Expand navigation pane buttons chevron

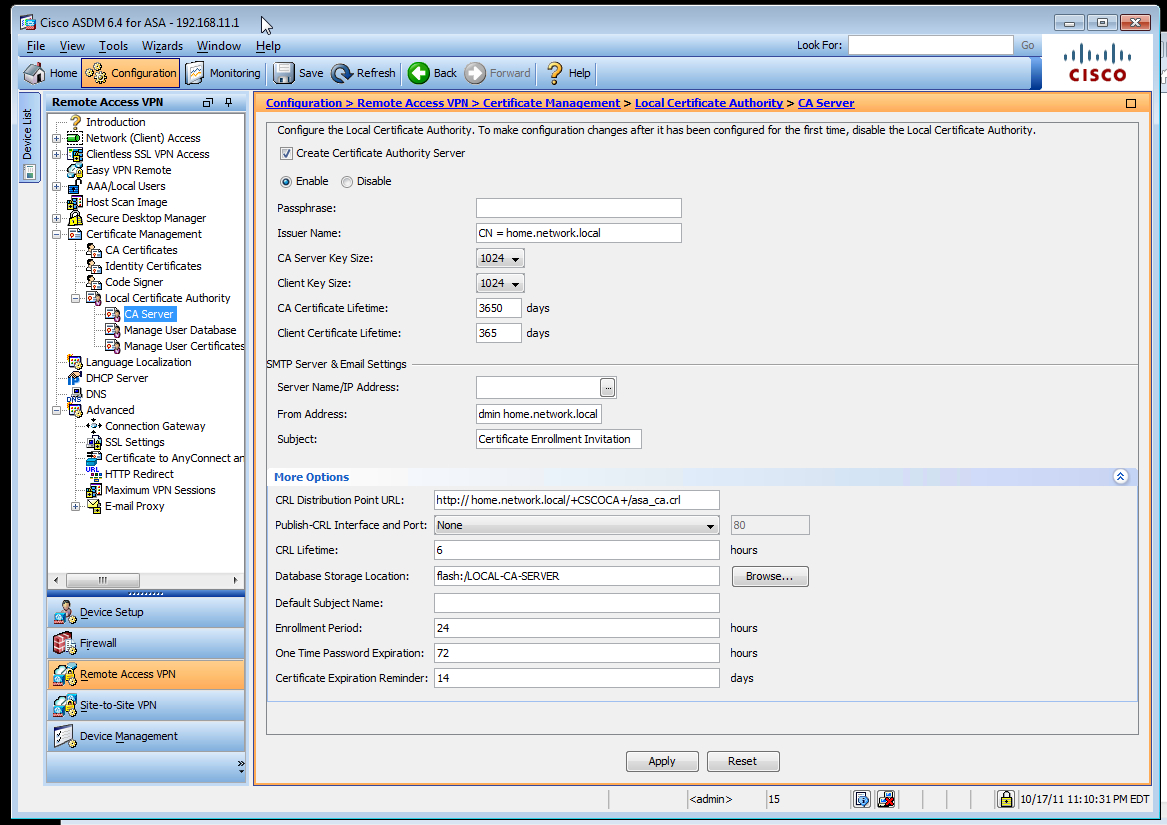(x=240, y=766)
